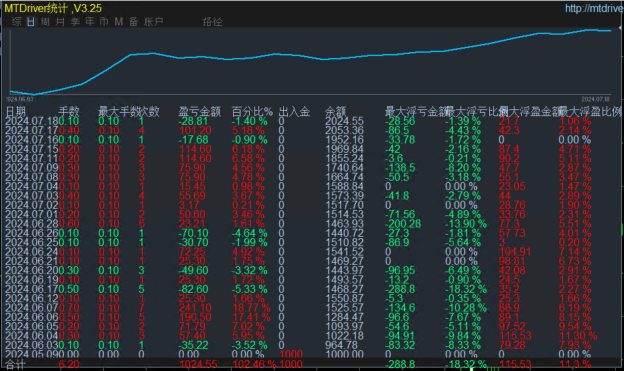Viewport: 624px width, 371px height.
Task: Click the balance value 1952.16
Action: coord(344,140)
